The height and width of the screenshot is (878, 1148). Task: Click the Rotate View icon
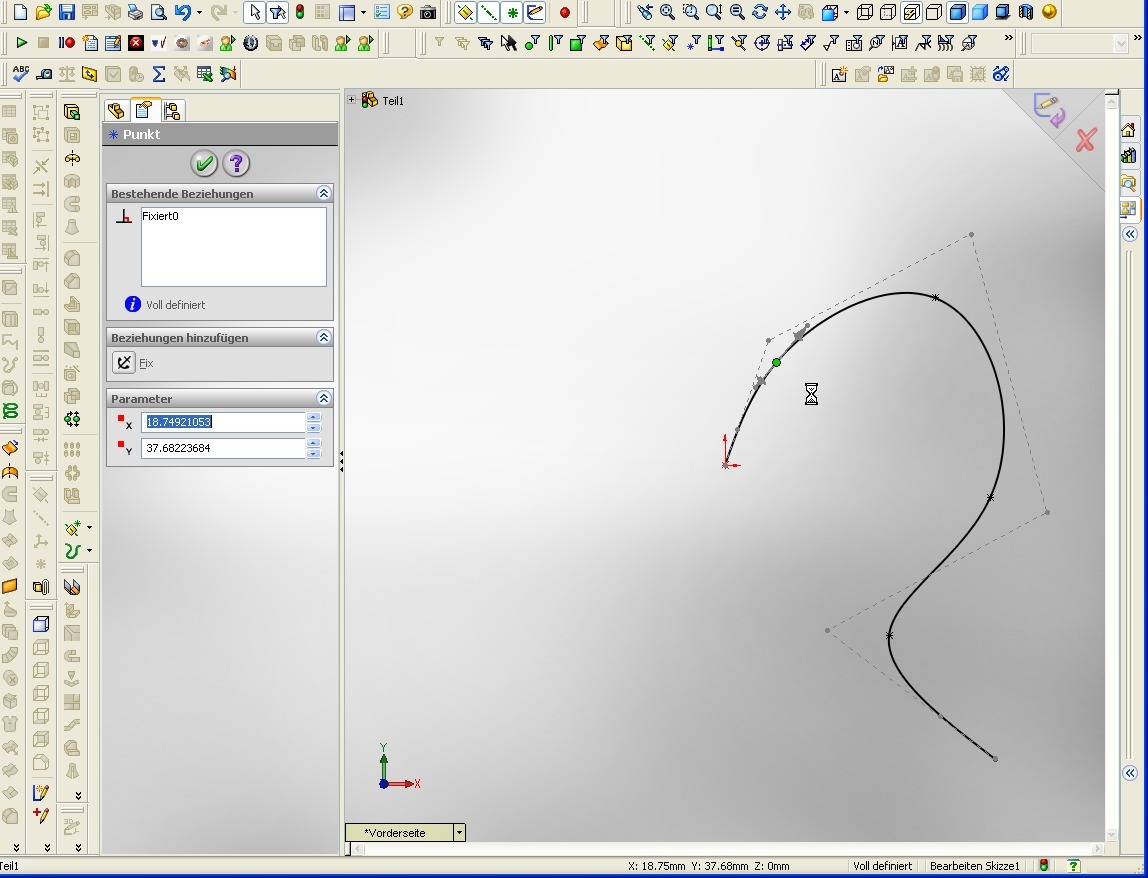pos(760,13)
